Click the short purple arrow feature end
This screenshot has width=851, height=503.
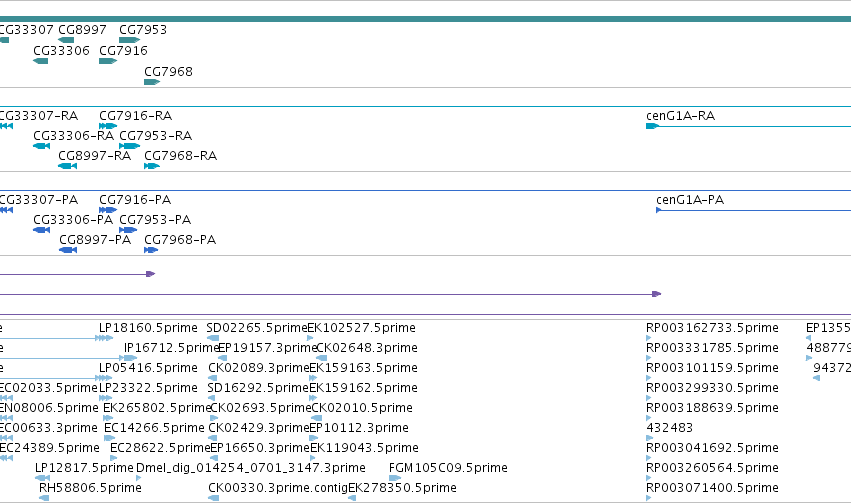tap(151, 274)
